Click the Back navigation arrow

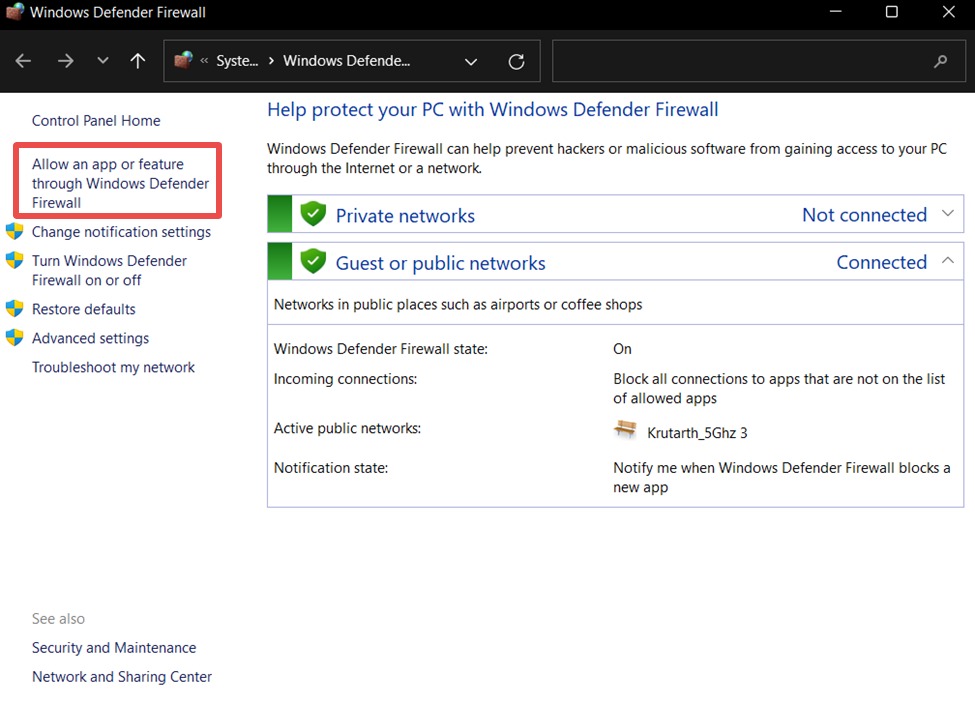click(x=23, y=61)
